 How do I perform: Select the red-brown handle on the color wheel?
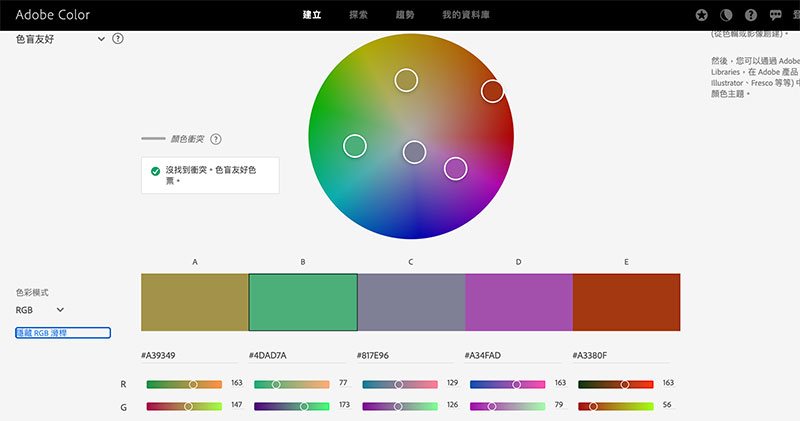(x=492, y=91)
